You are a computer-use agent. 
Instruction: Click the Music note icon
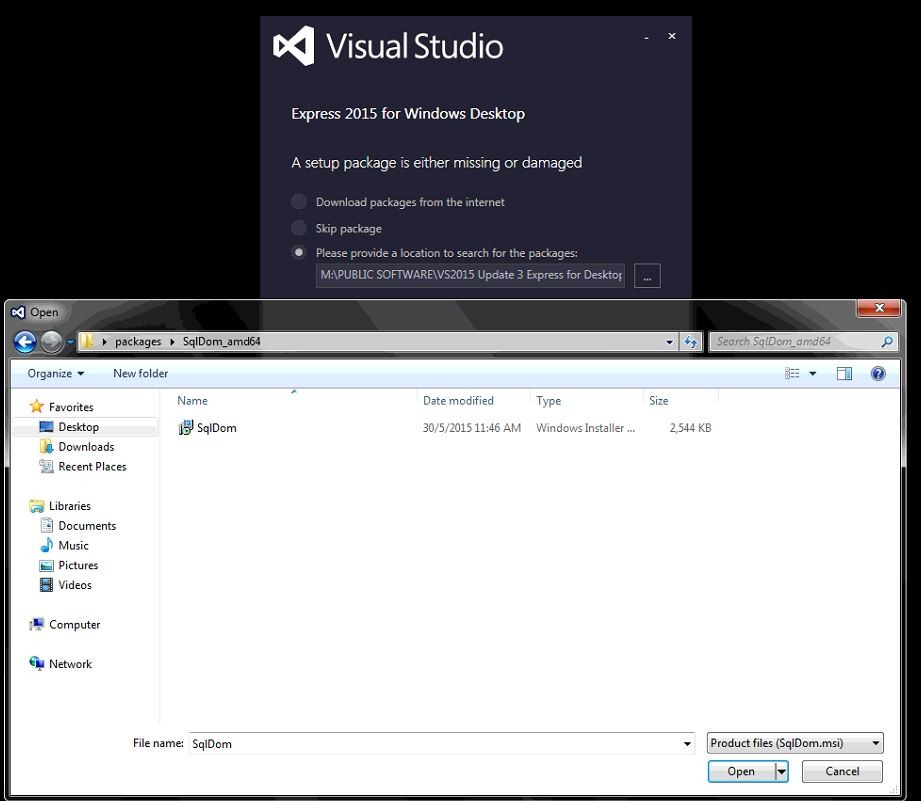46,545
